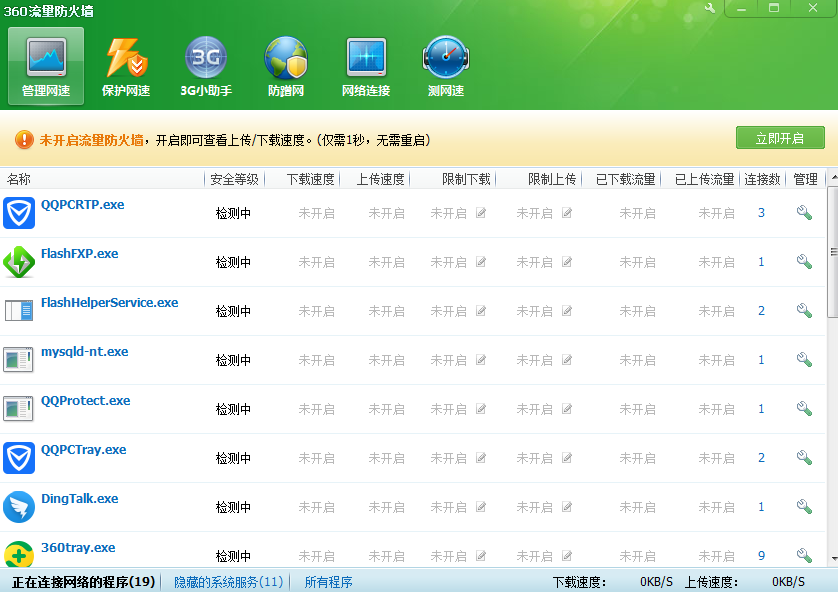Open the manage wrench for QQPCRTP.exe
This screenshot has width=838, height=592.
click(804, 213)
